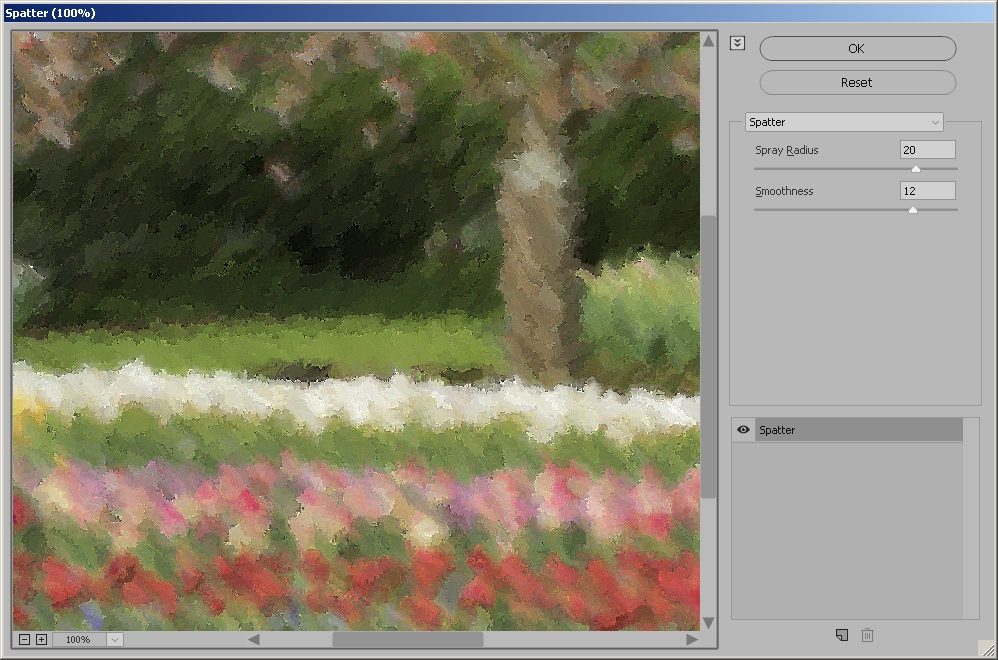
Task: Hide the Spatter effect layer via eye
Action: tap(743, 430)
